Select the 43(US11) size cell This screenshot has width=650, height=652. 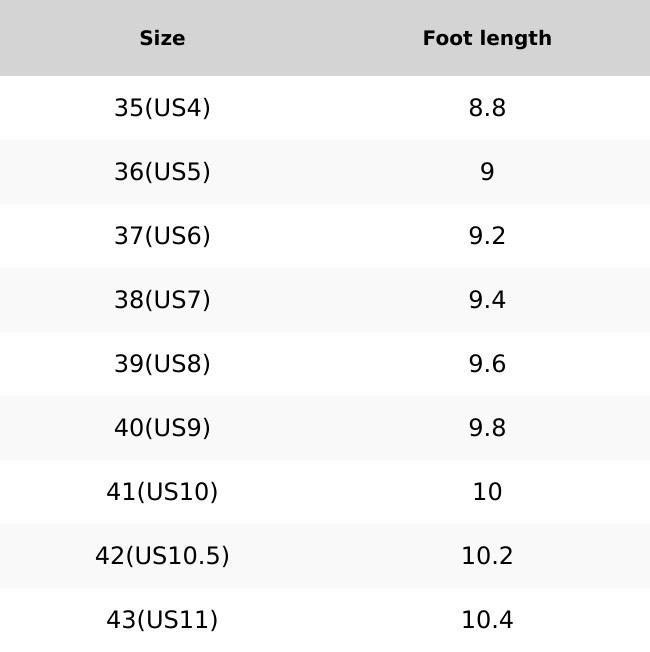(162, 620)
